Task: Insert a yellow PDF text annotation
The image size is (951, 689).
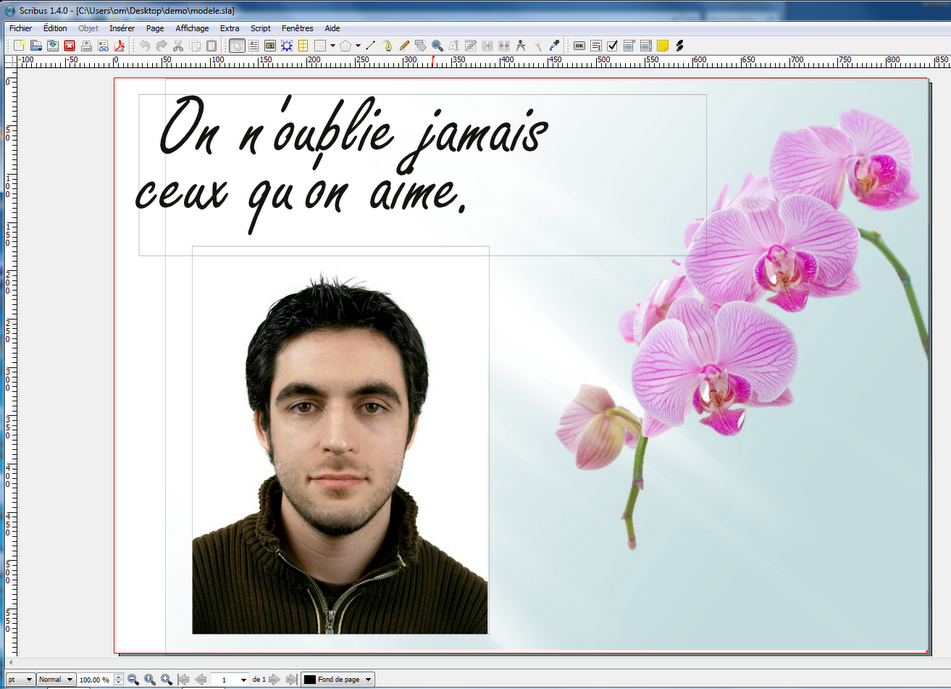Action: 662,45
